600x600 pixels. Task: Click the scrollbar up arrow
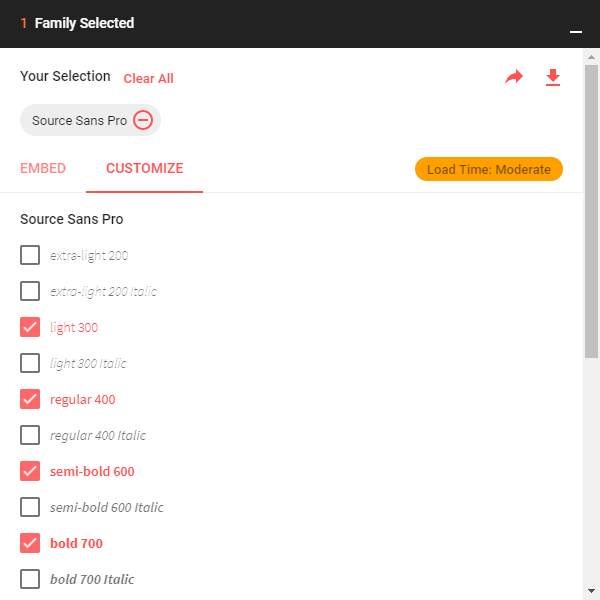pos(591,57)
